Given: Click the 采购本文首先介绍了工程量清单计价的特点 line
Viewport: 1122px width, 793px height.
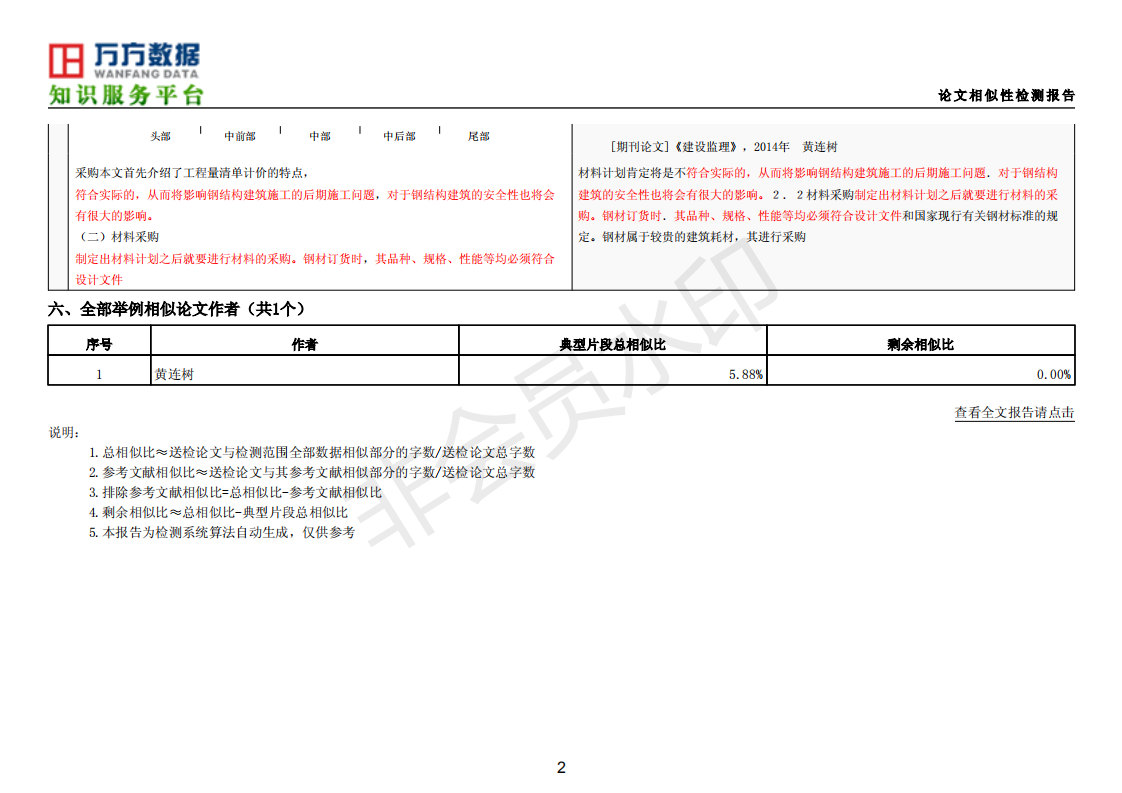Looking at the screenshot, I should tap(192, 172).
